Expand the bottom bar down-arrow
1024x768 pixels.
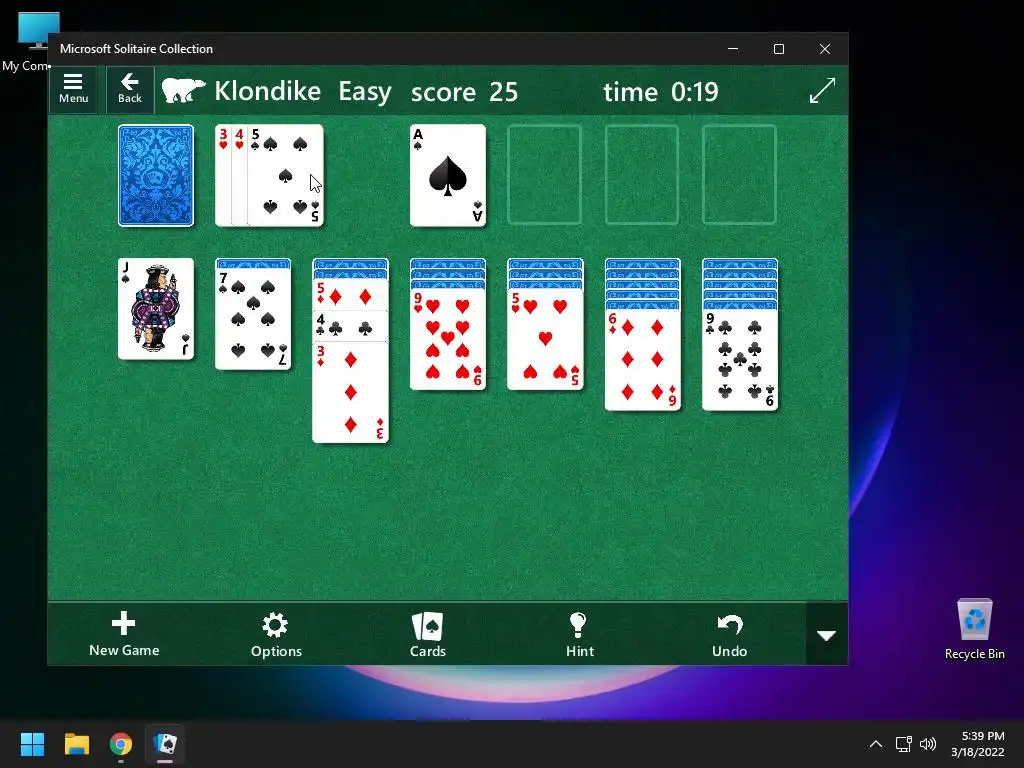click(827, 635)
